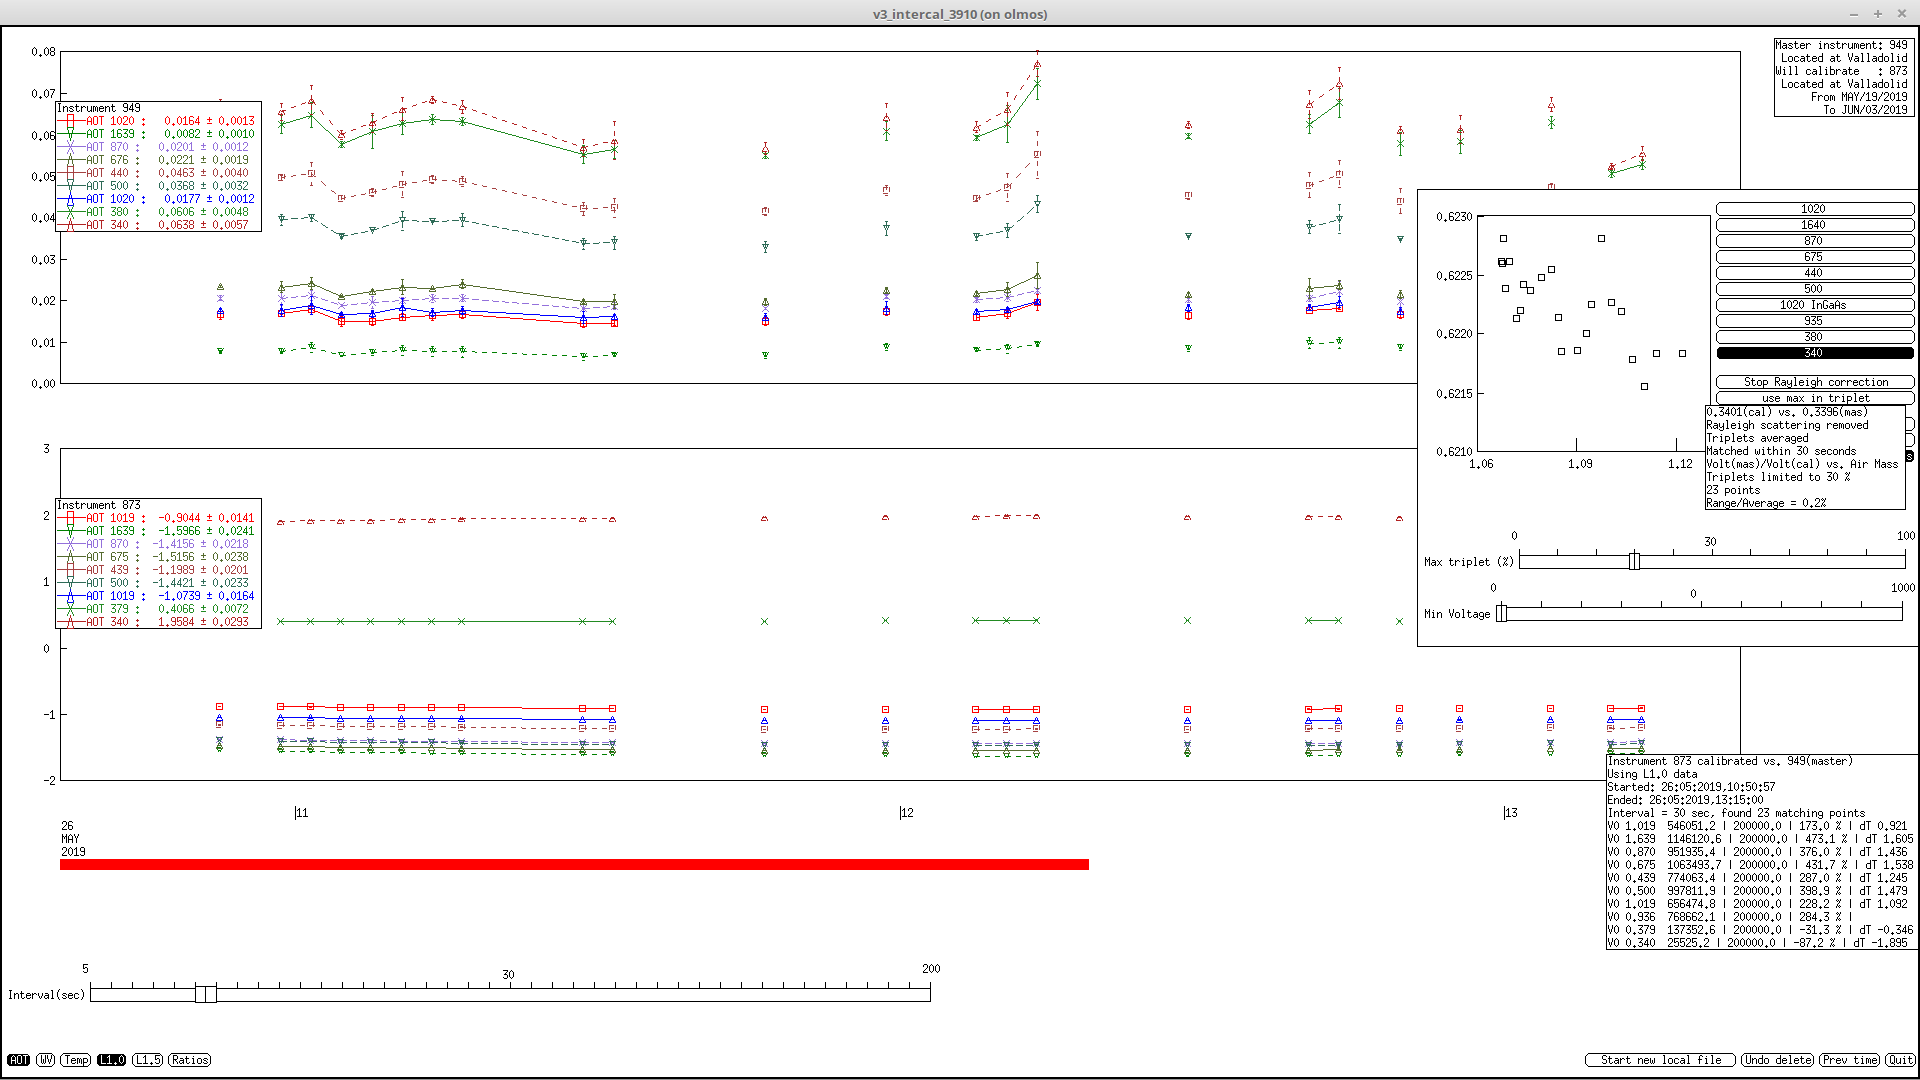This screenshot has width=1920, height=1080.
Task: Click the Undo delete button
Action: click(x=1778, y=1060)
